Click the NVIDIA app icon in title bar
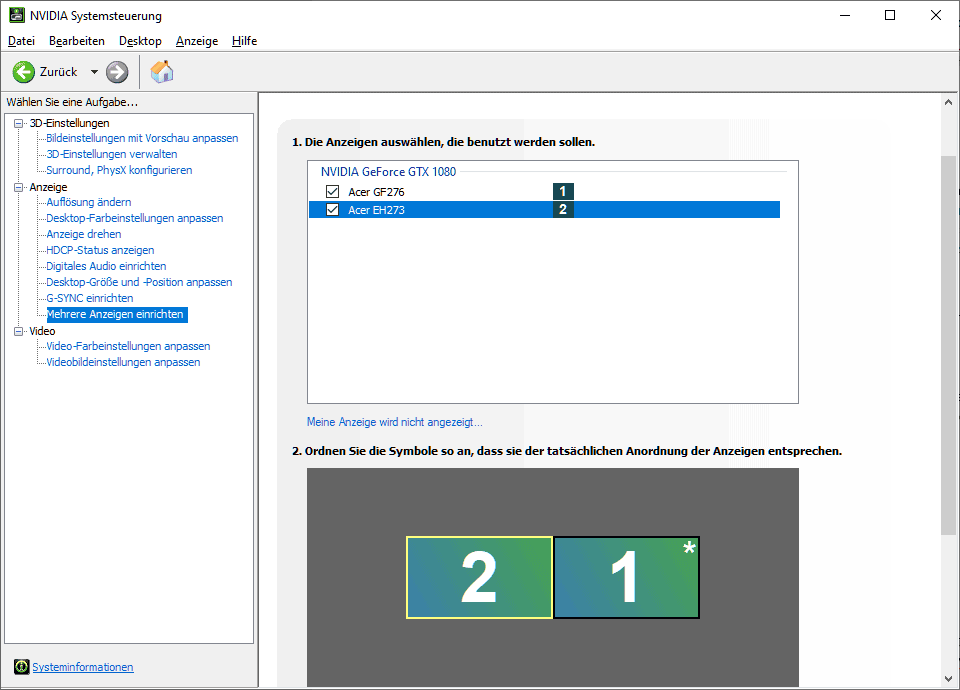 17,16
